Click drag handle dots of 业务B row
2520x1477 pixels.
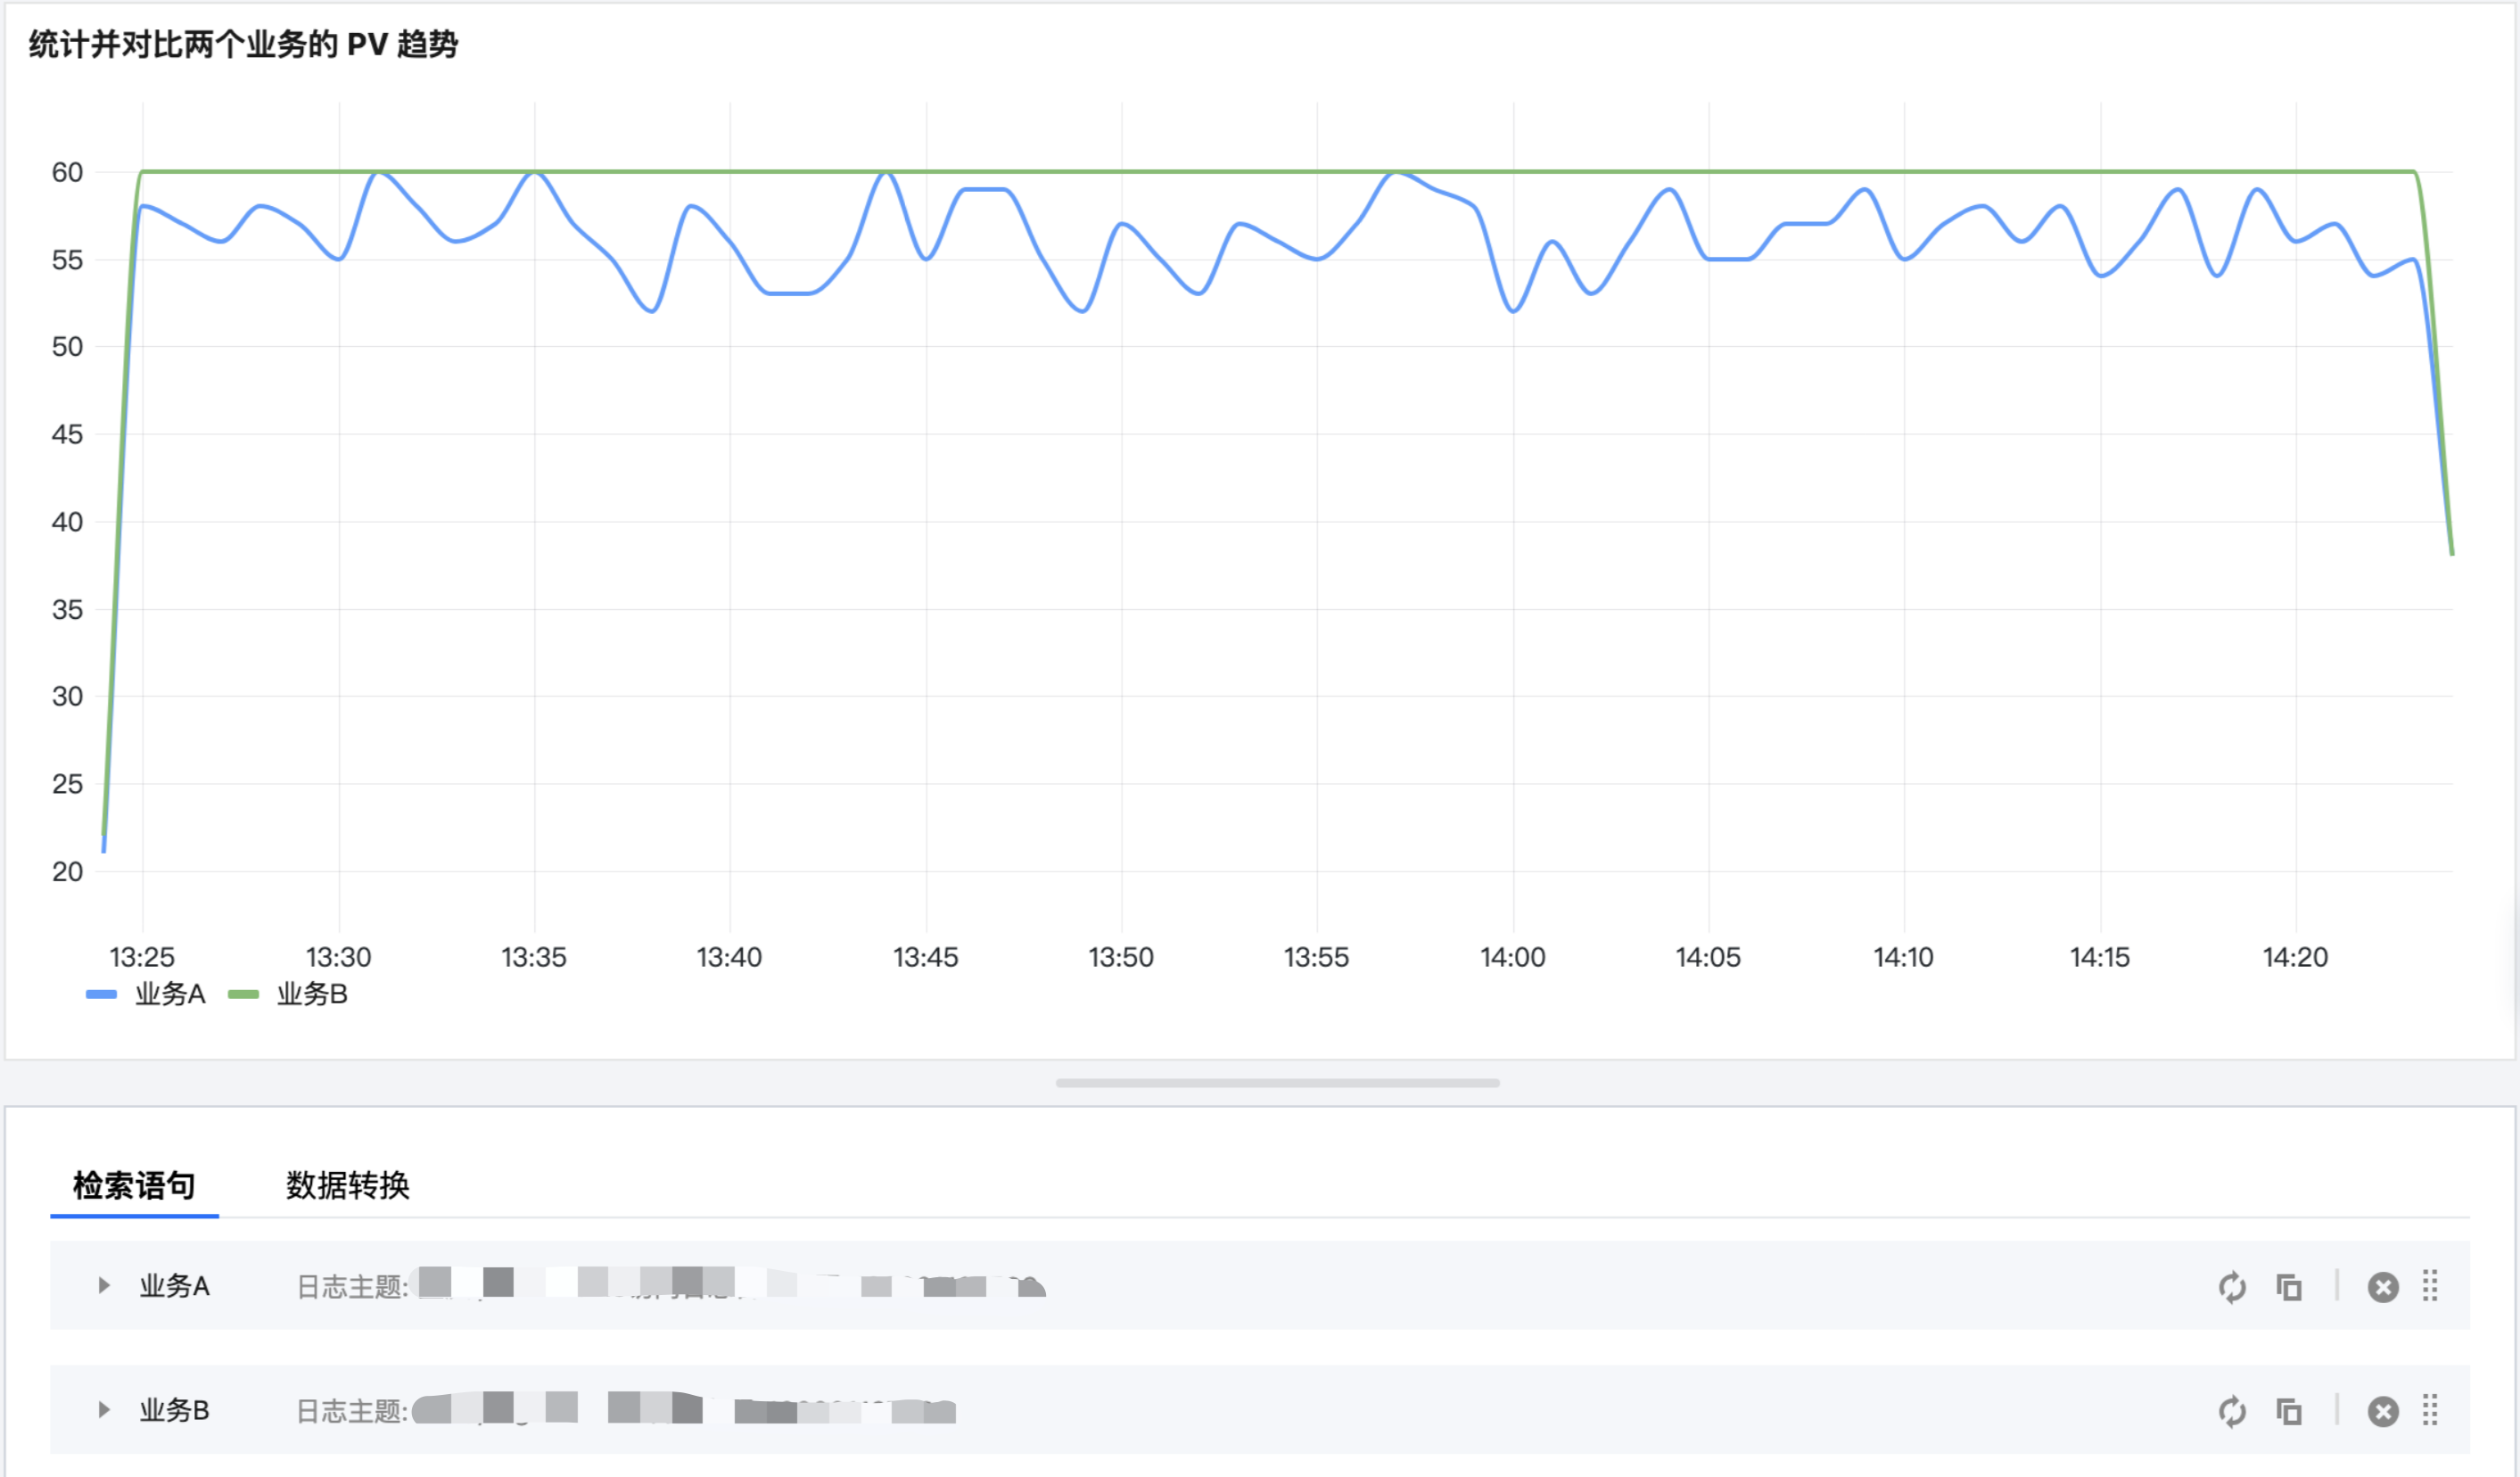pyautogui.click(x=2431, y=1410)
